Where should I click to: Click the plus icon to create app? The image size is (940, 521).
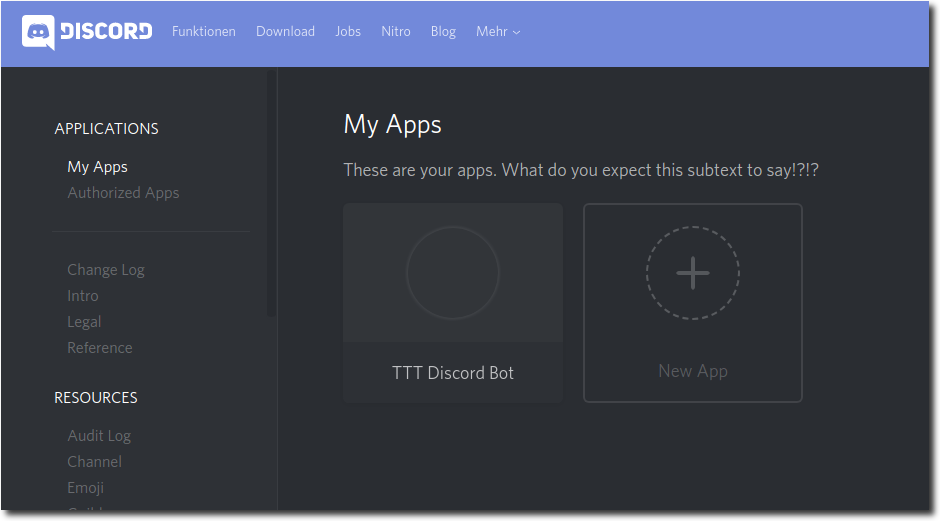point(692,273)
